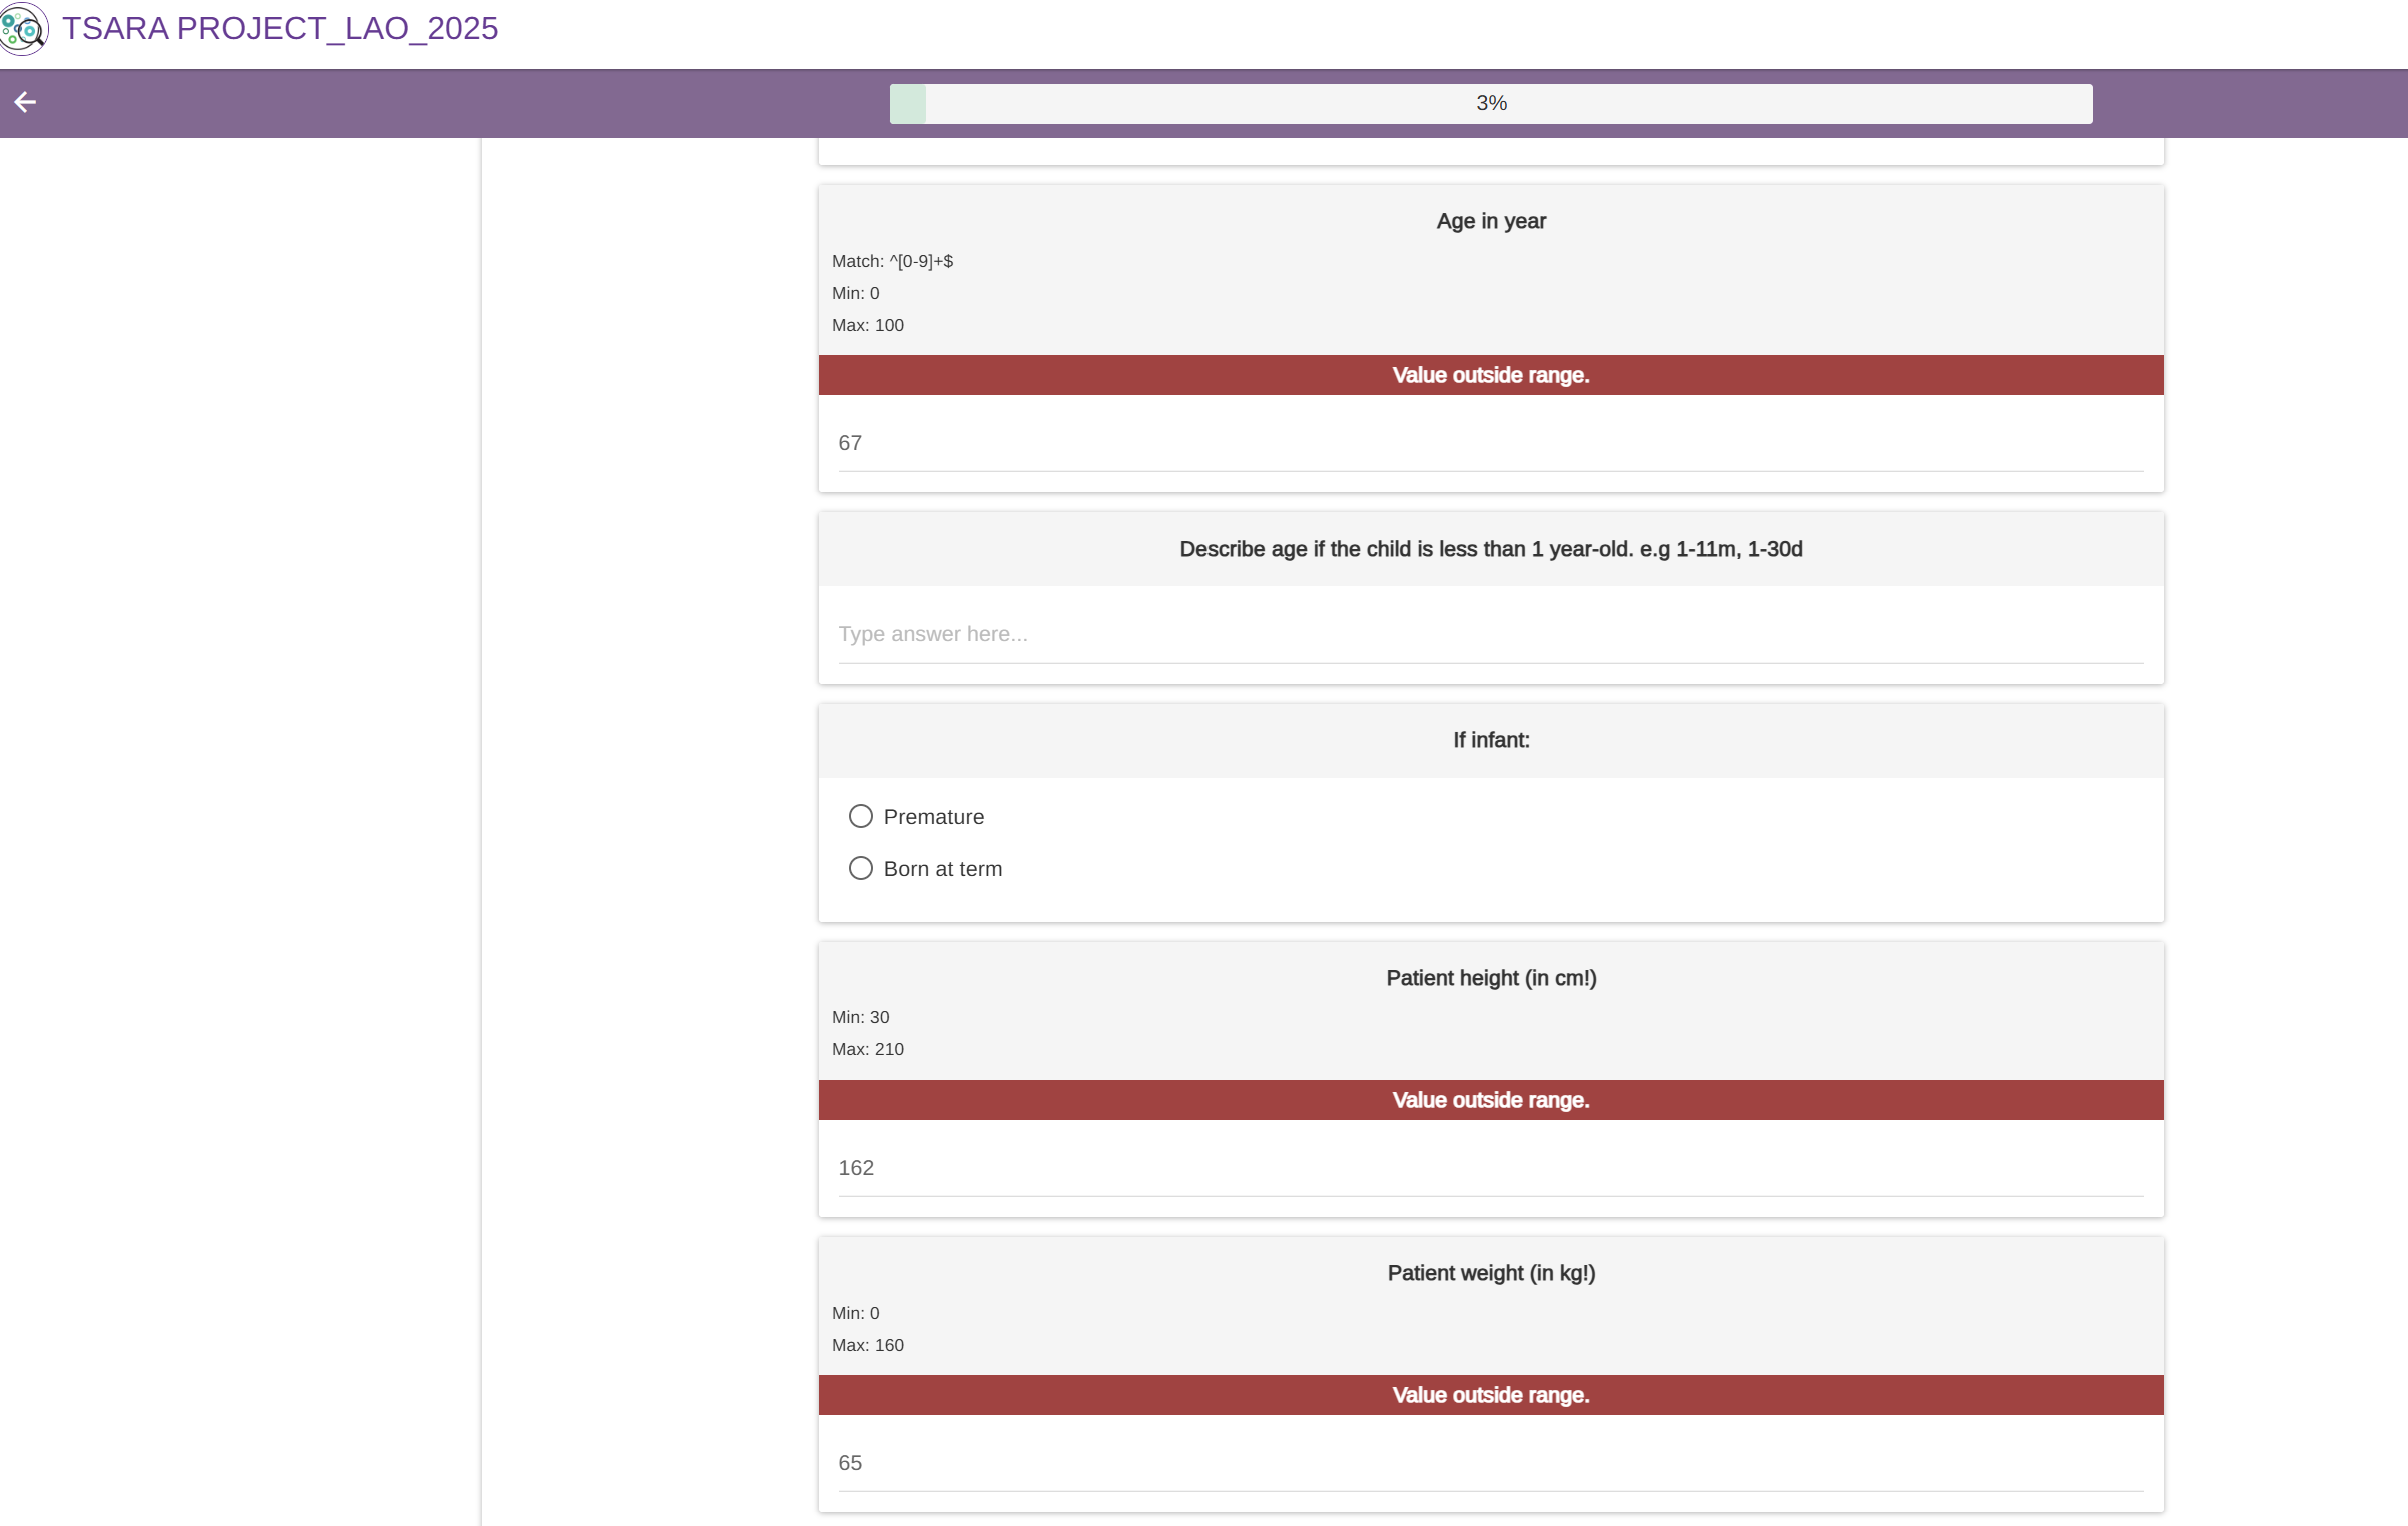Screen dimensions: 2408x1526
Task: Focus the Patient height input field
Action: 1490,1168
